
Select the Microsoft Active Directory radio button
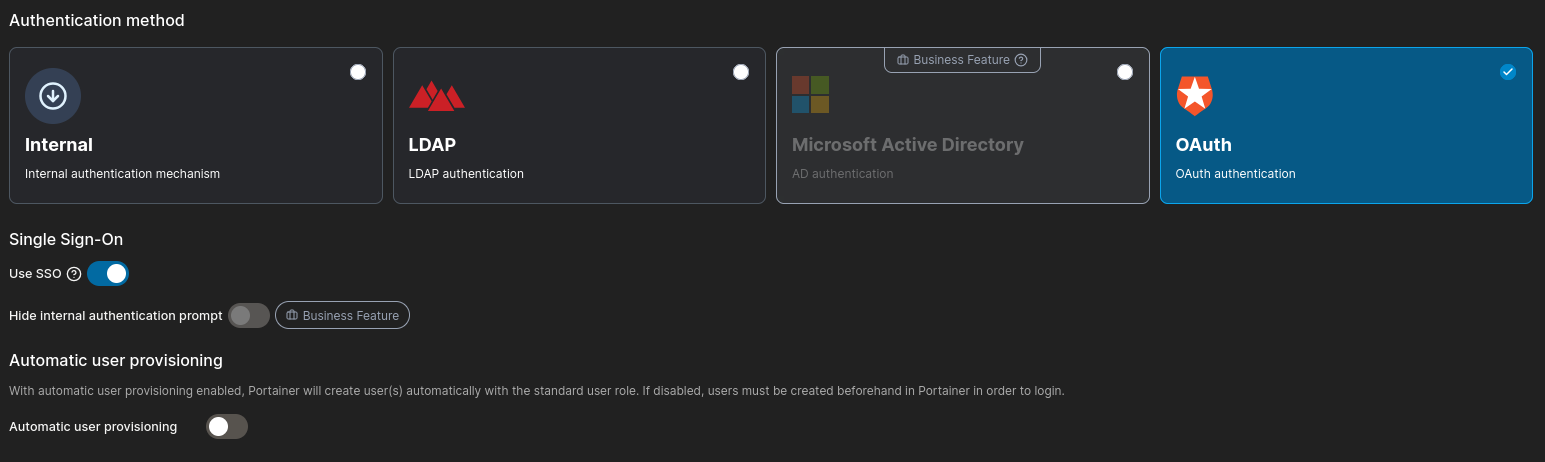[1125, 72]
